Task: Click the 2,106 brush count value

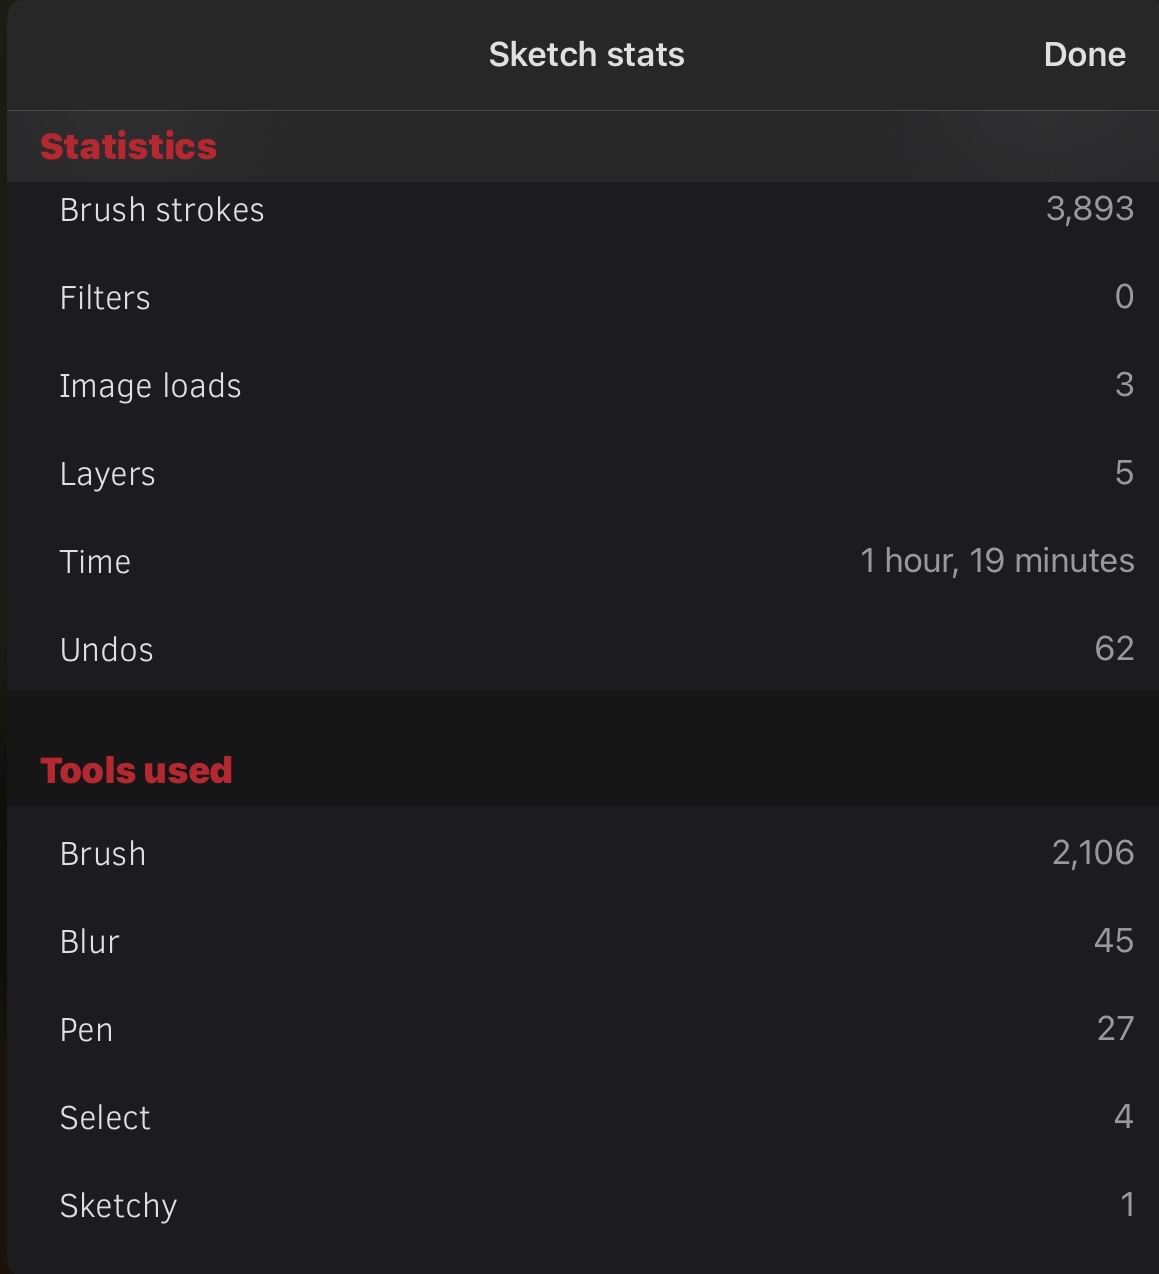Action: pos(1092,853)
